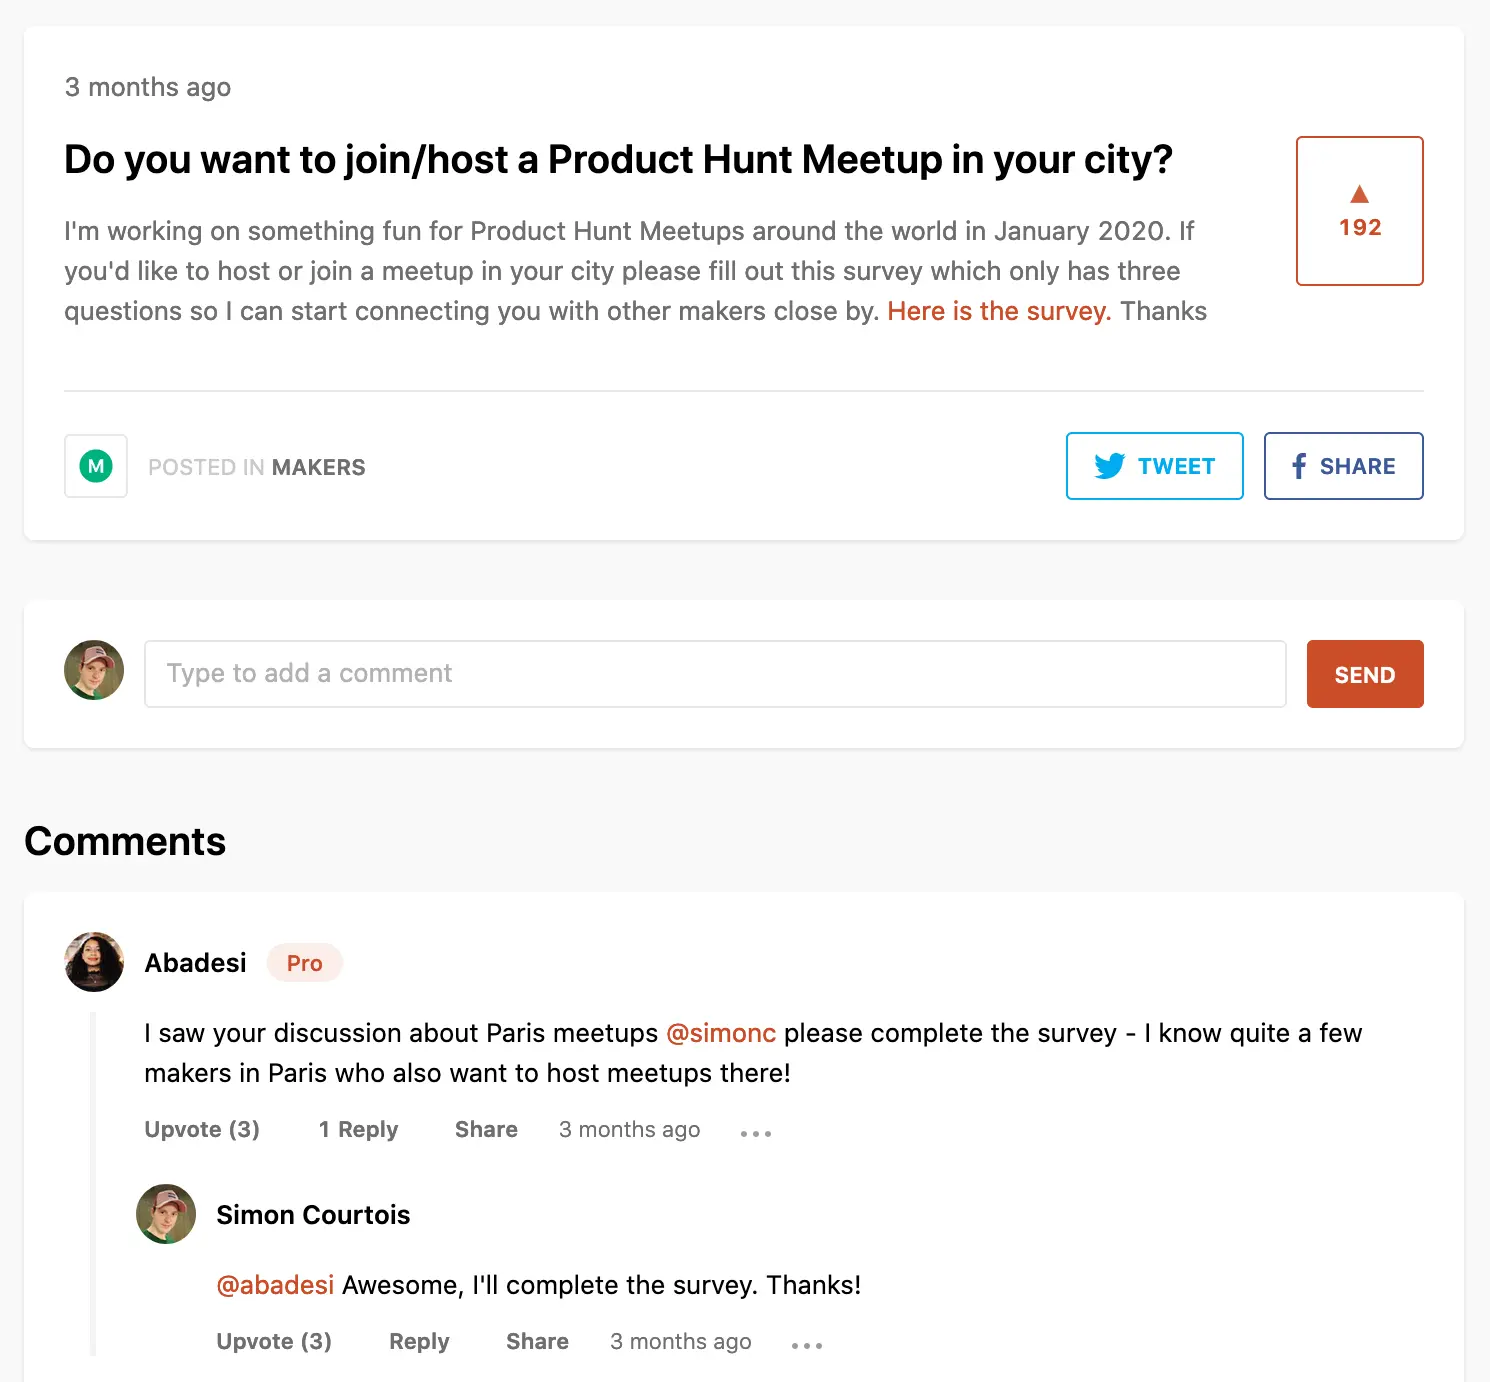Click the green Makers community icon

96,466
